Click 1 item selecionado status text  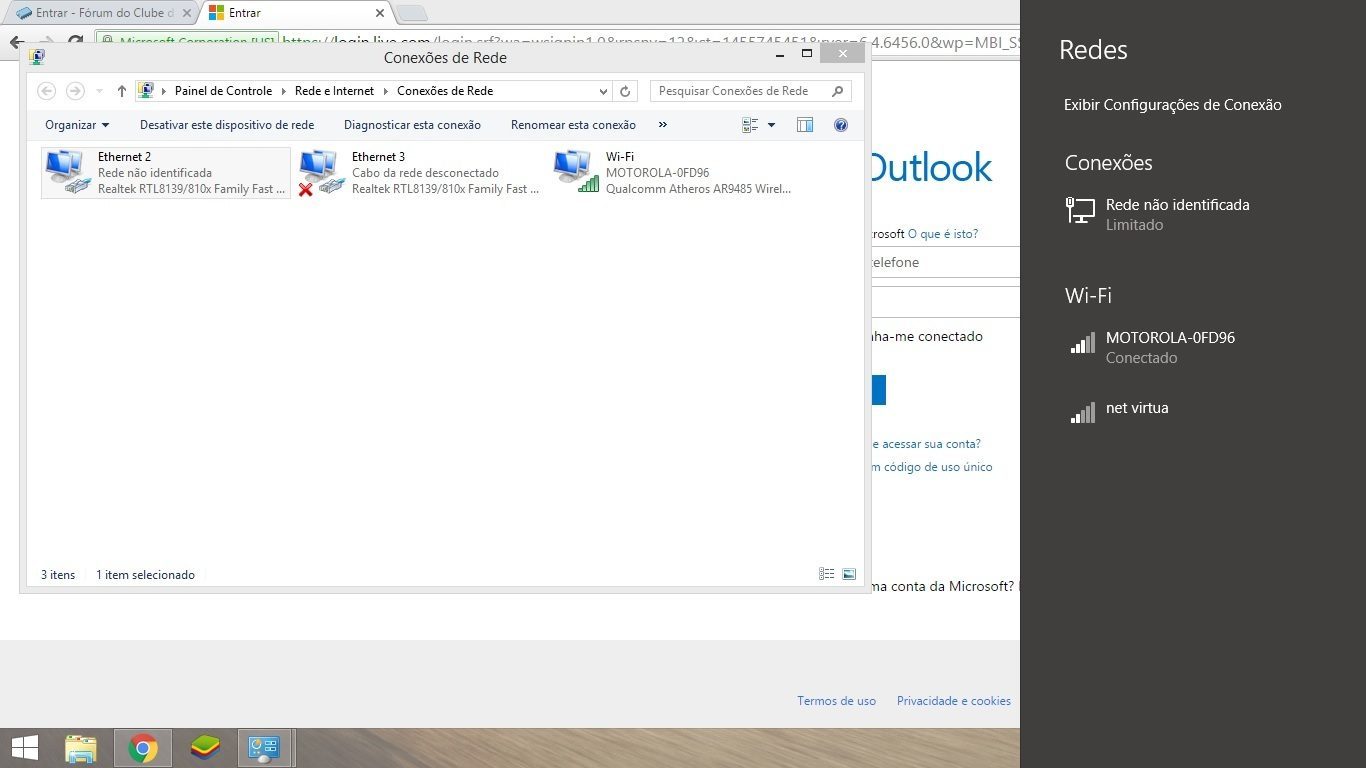pyautogui.click(x=146, y=575)
